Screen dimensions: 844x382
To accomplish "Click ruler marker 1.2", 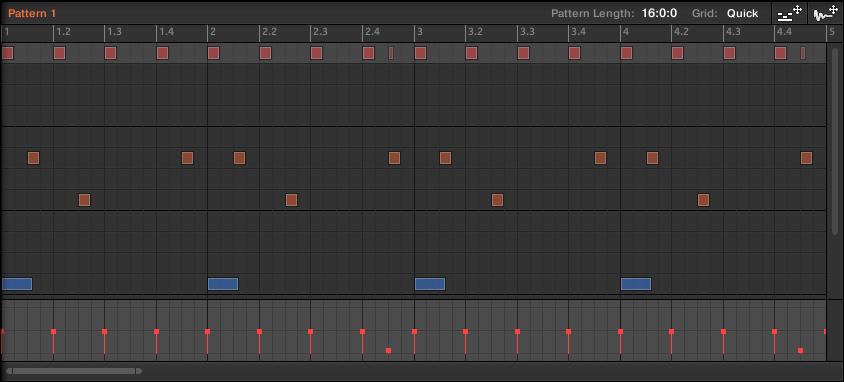I will [64, 32].
